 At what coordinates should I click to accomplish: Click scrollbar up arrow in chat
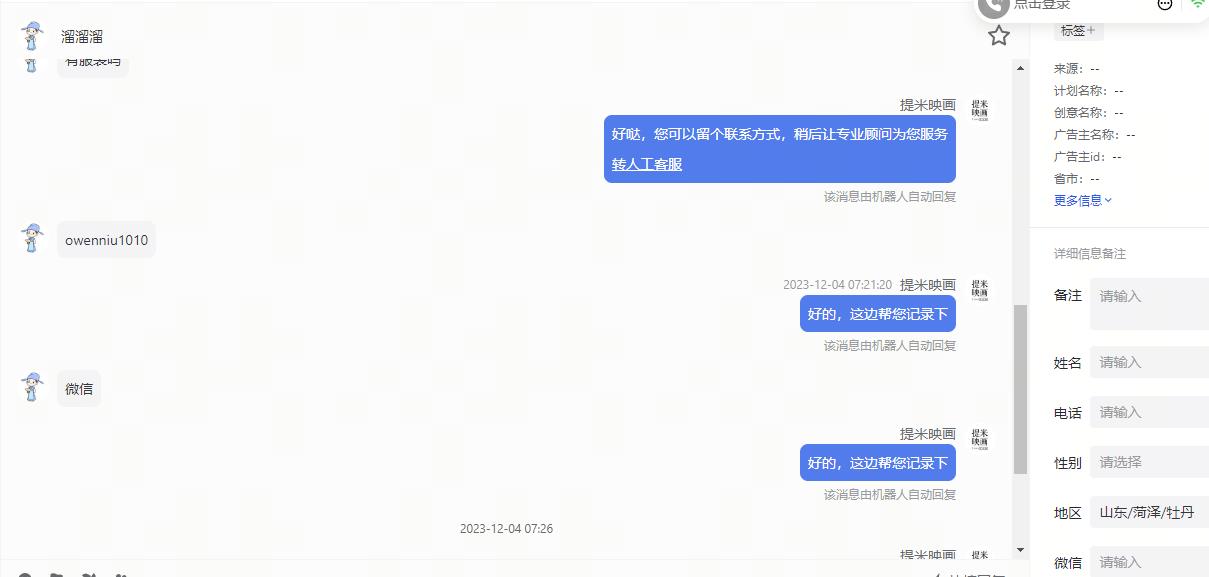(x=1020, y=68)
